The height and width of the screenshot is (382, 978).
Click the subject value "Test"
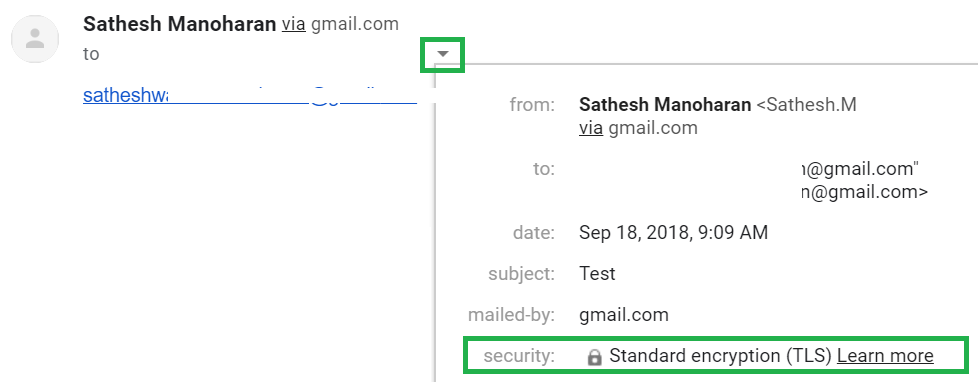(x=597, y=273)
